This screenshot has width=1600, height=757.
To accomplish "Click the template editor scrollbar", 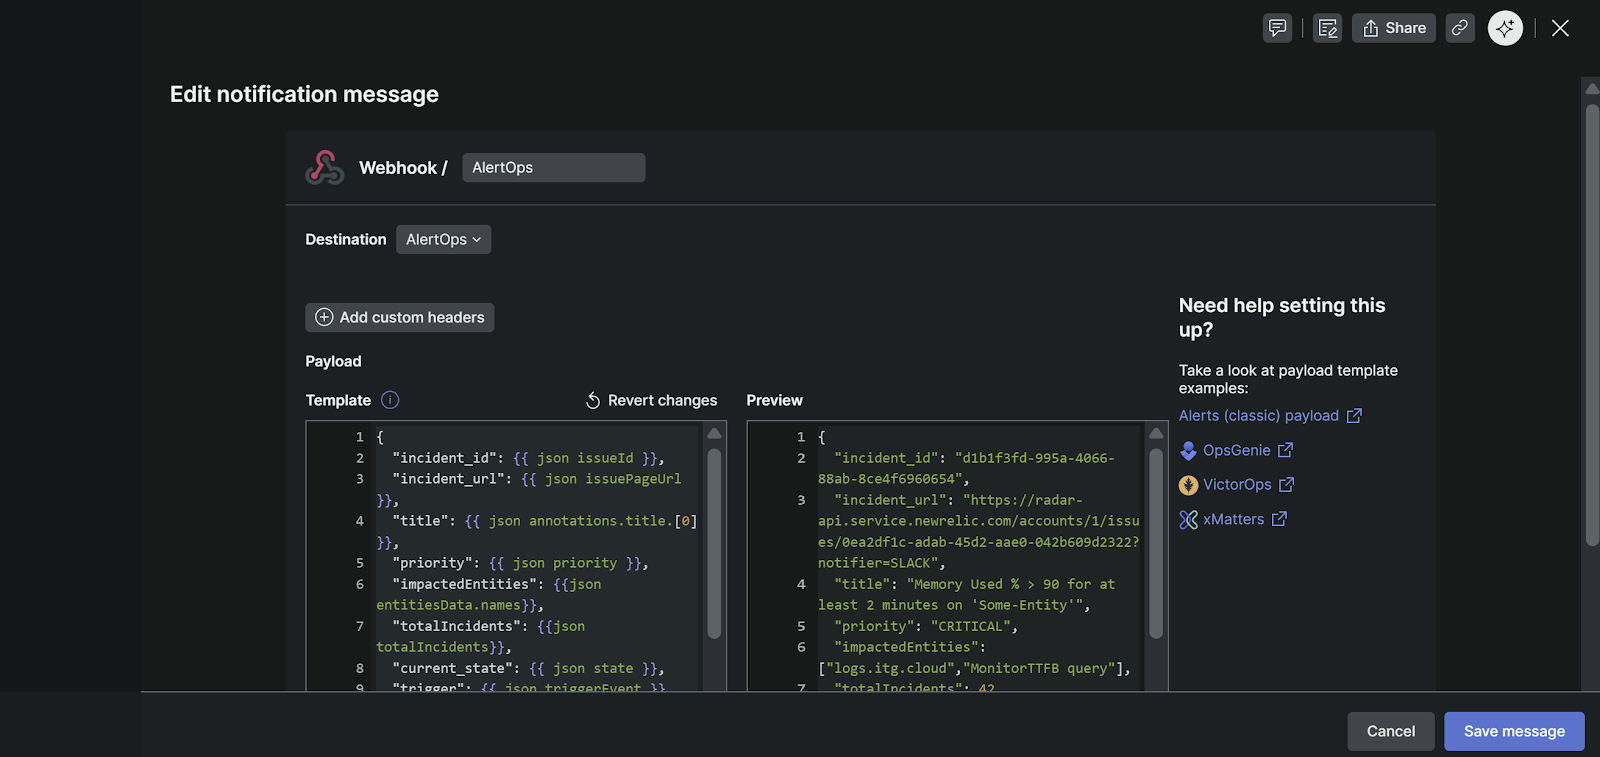I will [714, 543].
